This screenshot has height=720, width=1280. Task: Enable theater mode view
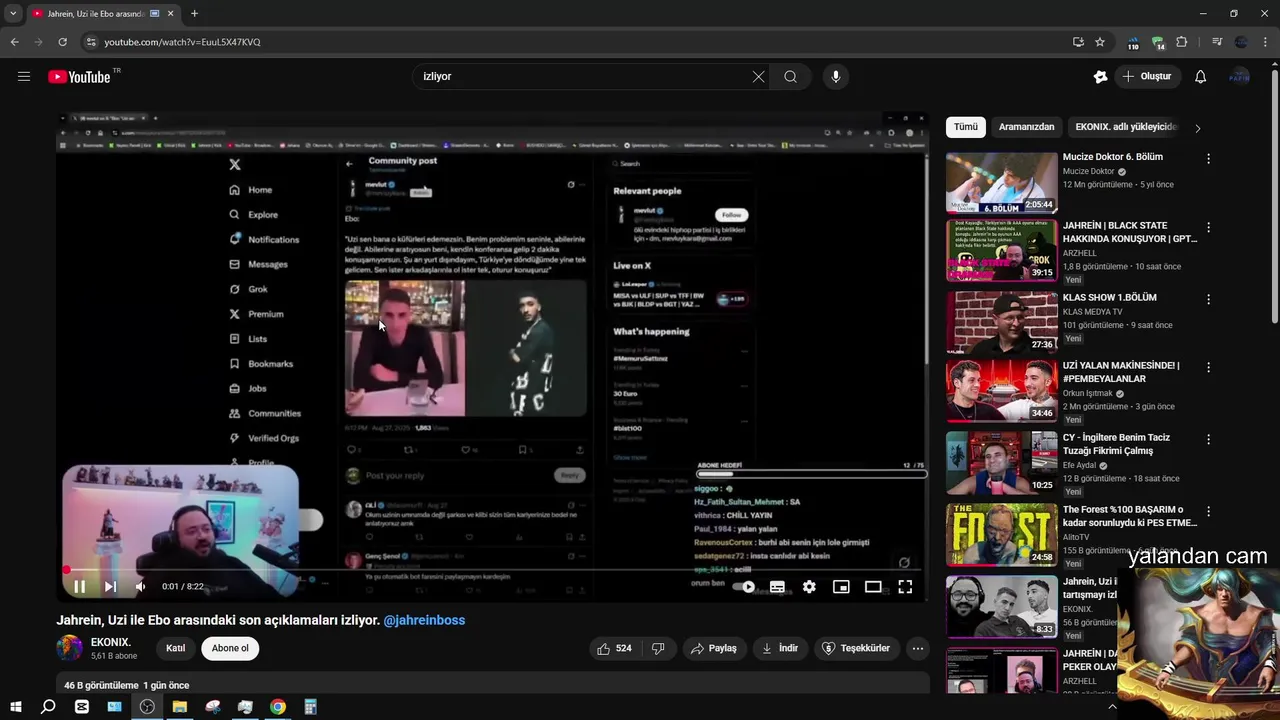click(x=873, y=587)
